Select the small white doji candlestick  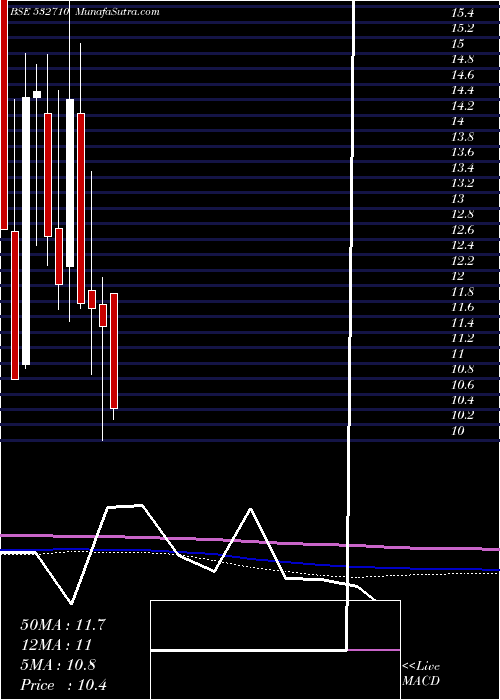[x=37, y=94]
